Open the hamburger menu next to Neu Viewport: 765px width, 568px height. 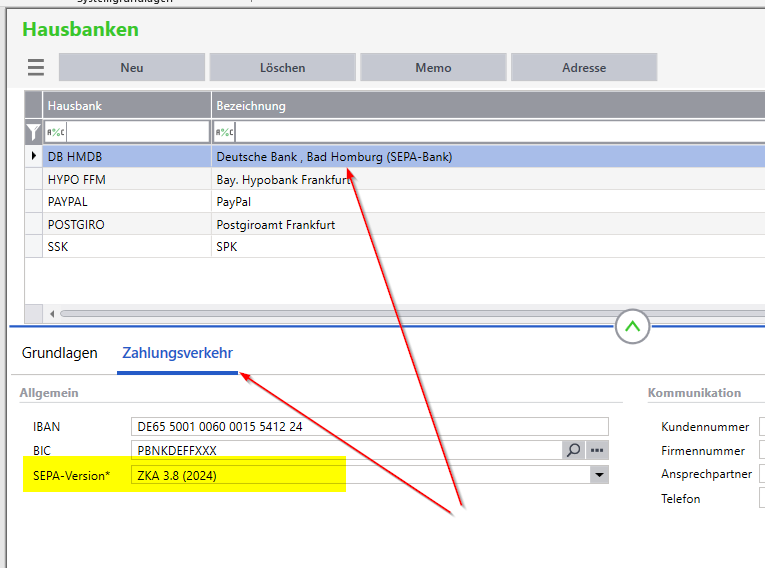pyautogui.click(x=36, y=67)
